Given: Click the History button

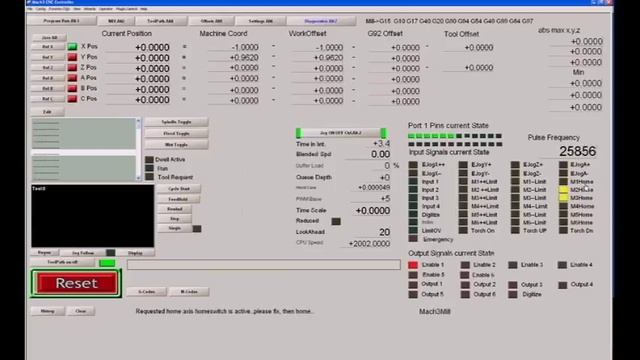Looking at the screenshot, I should [47, 311].
